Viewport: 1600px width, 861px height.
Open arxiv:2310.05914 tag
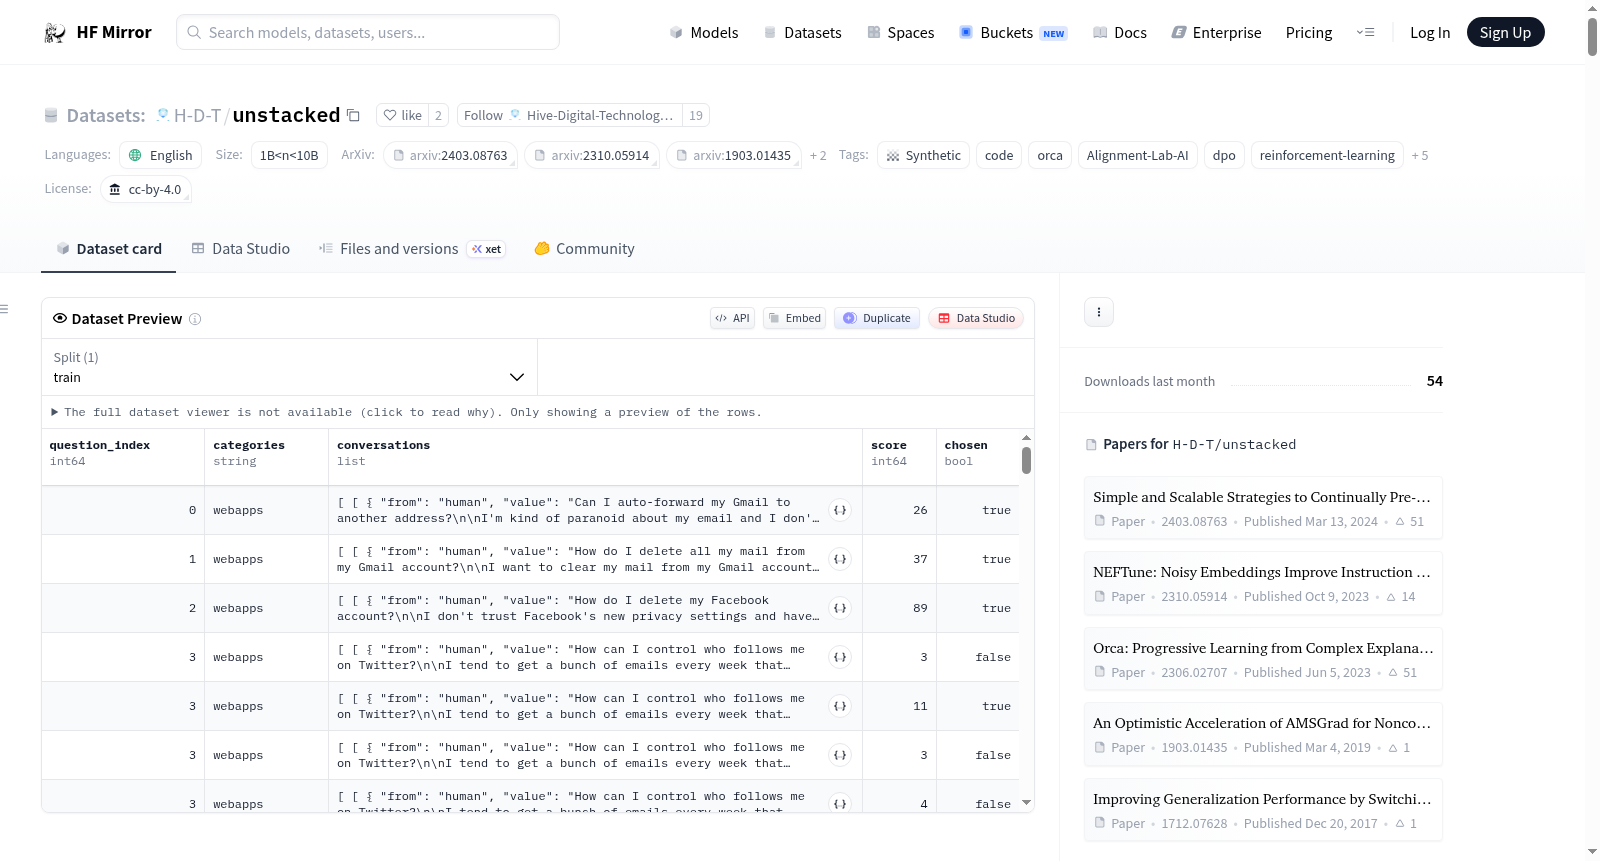click(x=592, y=155)
